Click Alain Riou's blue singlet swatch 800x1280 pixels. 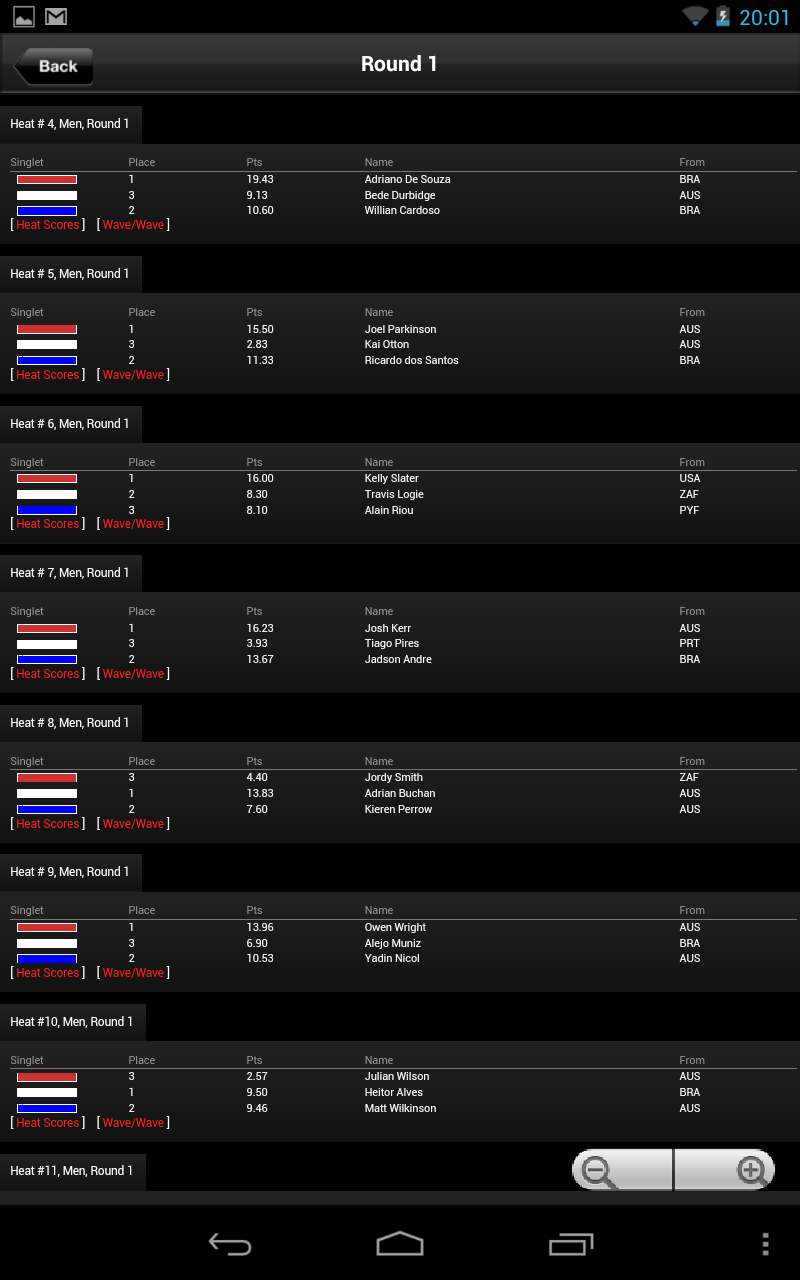47,510
